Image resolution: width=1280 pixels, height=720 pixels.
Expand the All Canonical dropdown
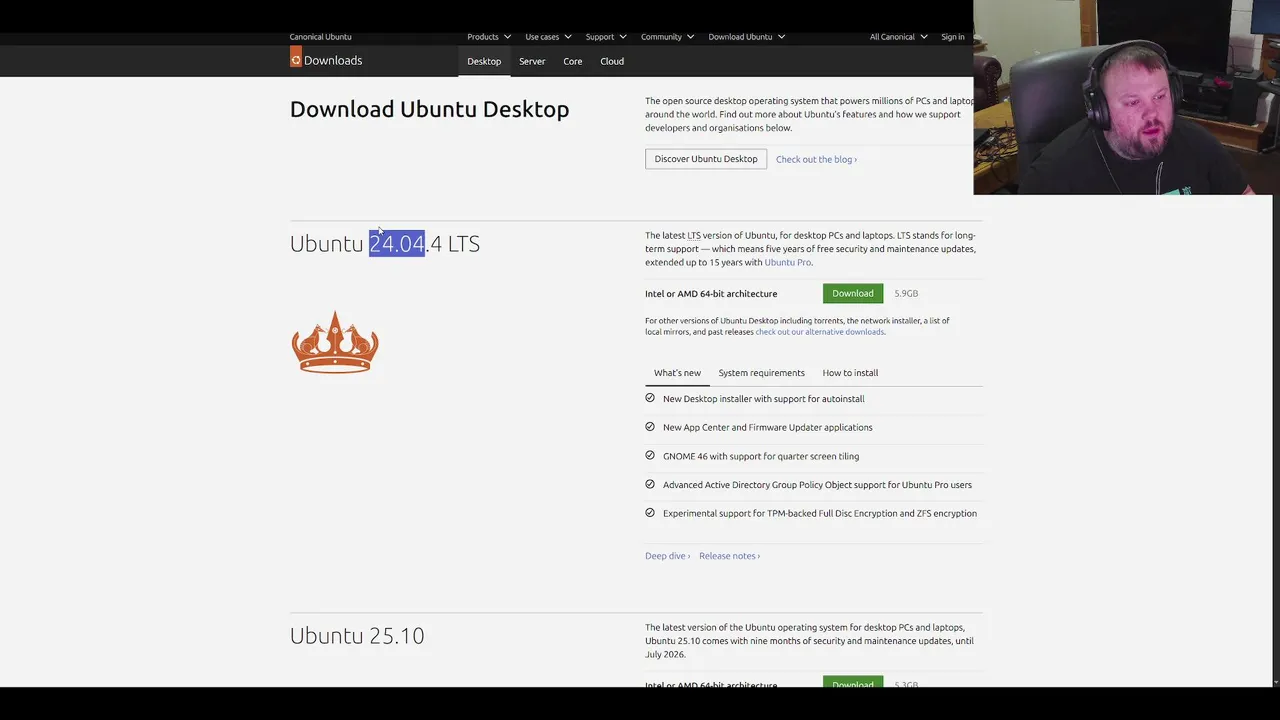point(899,37)
